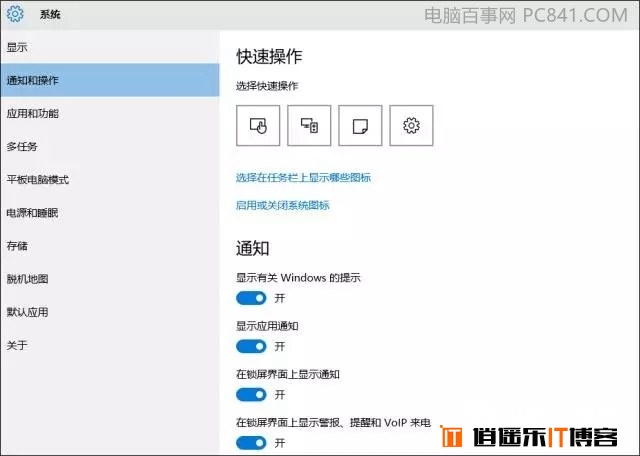Click the 系统 title text in header
This screenshot has width=640, height=456.
[x=50, y=15]
